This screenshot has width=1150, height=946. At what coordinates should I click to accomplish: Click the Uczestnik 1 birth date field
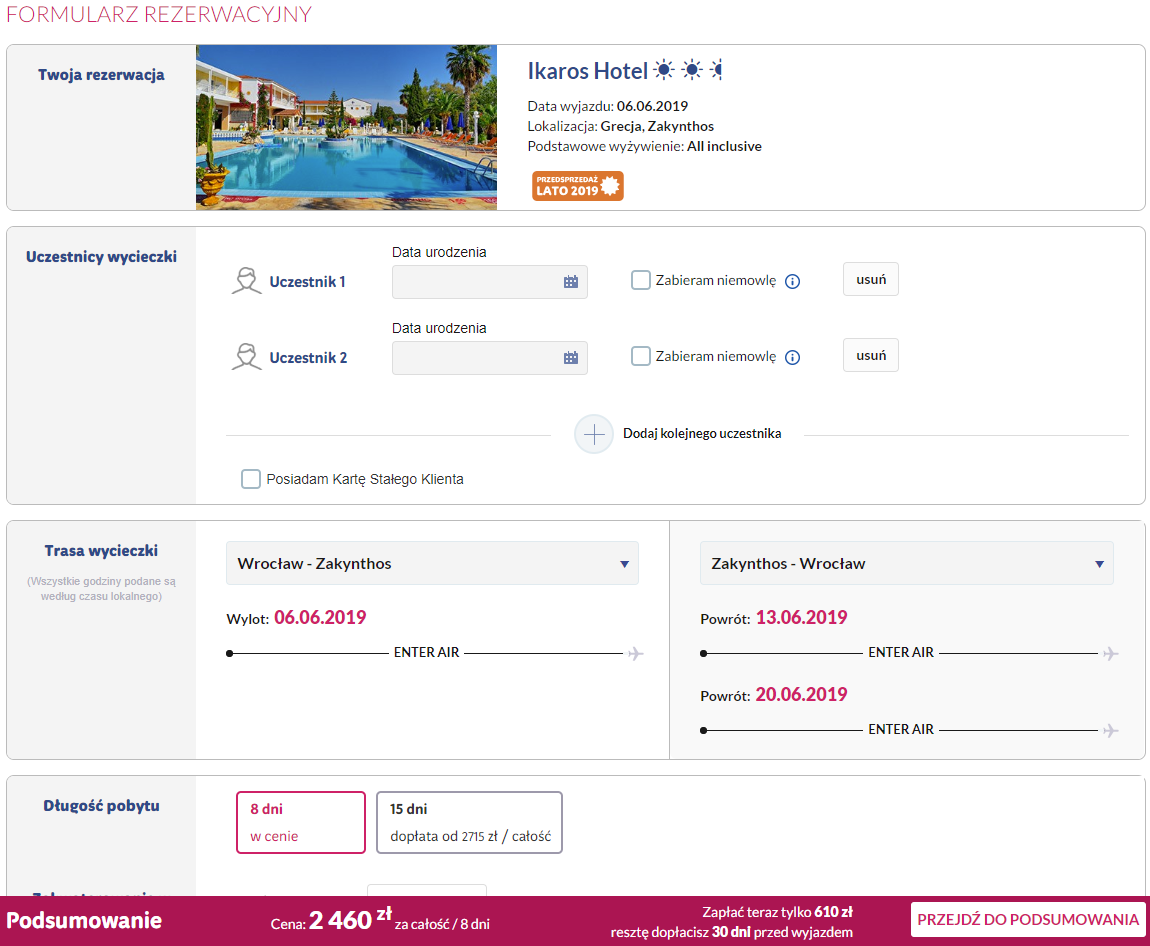(489, 282)
